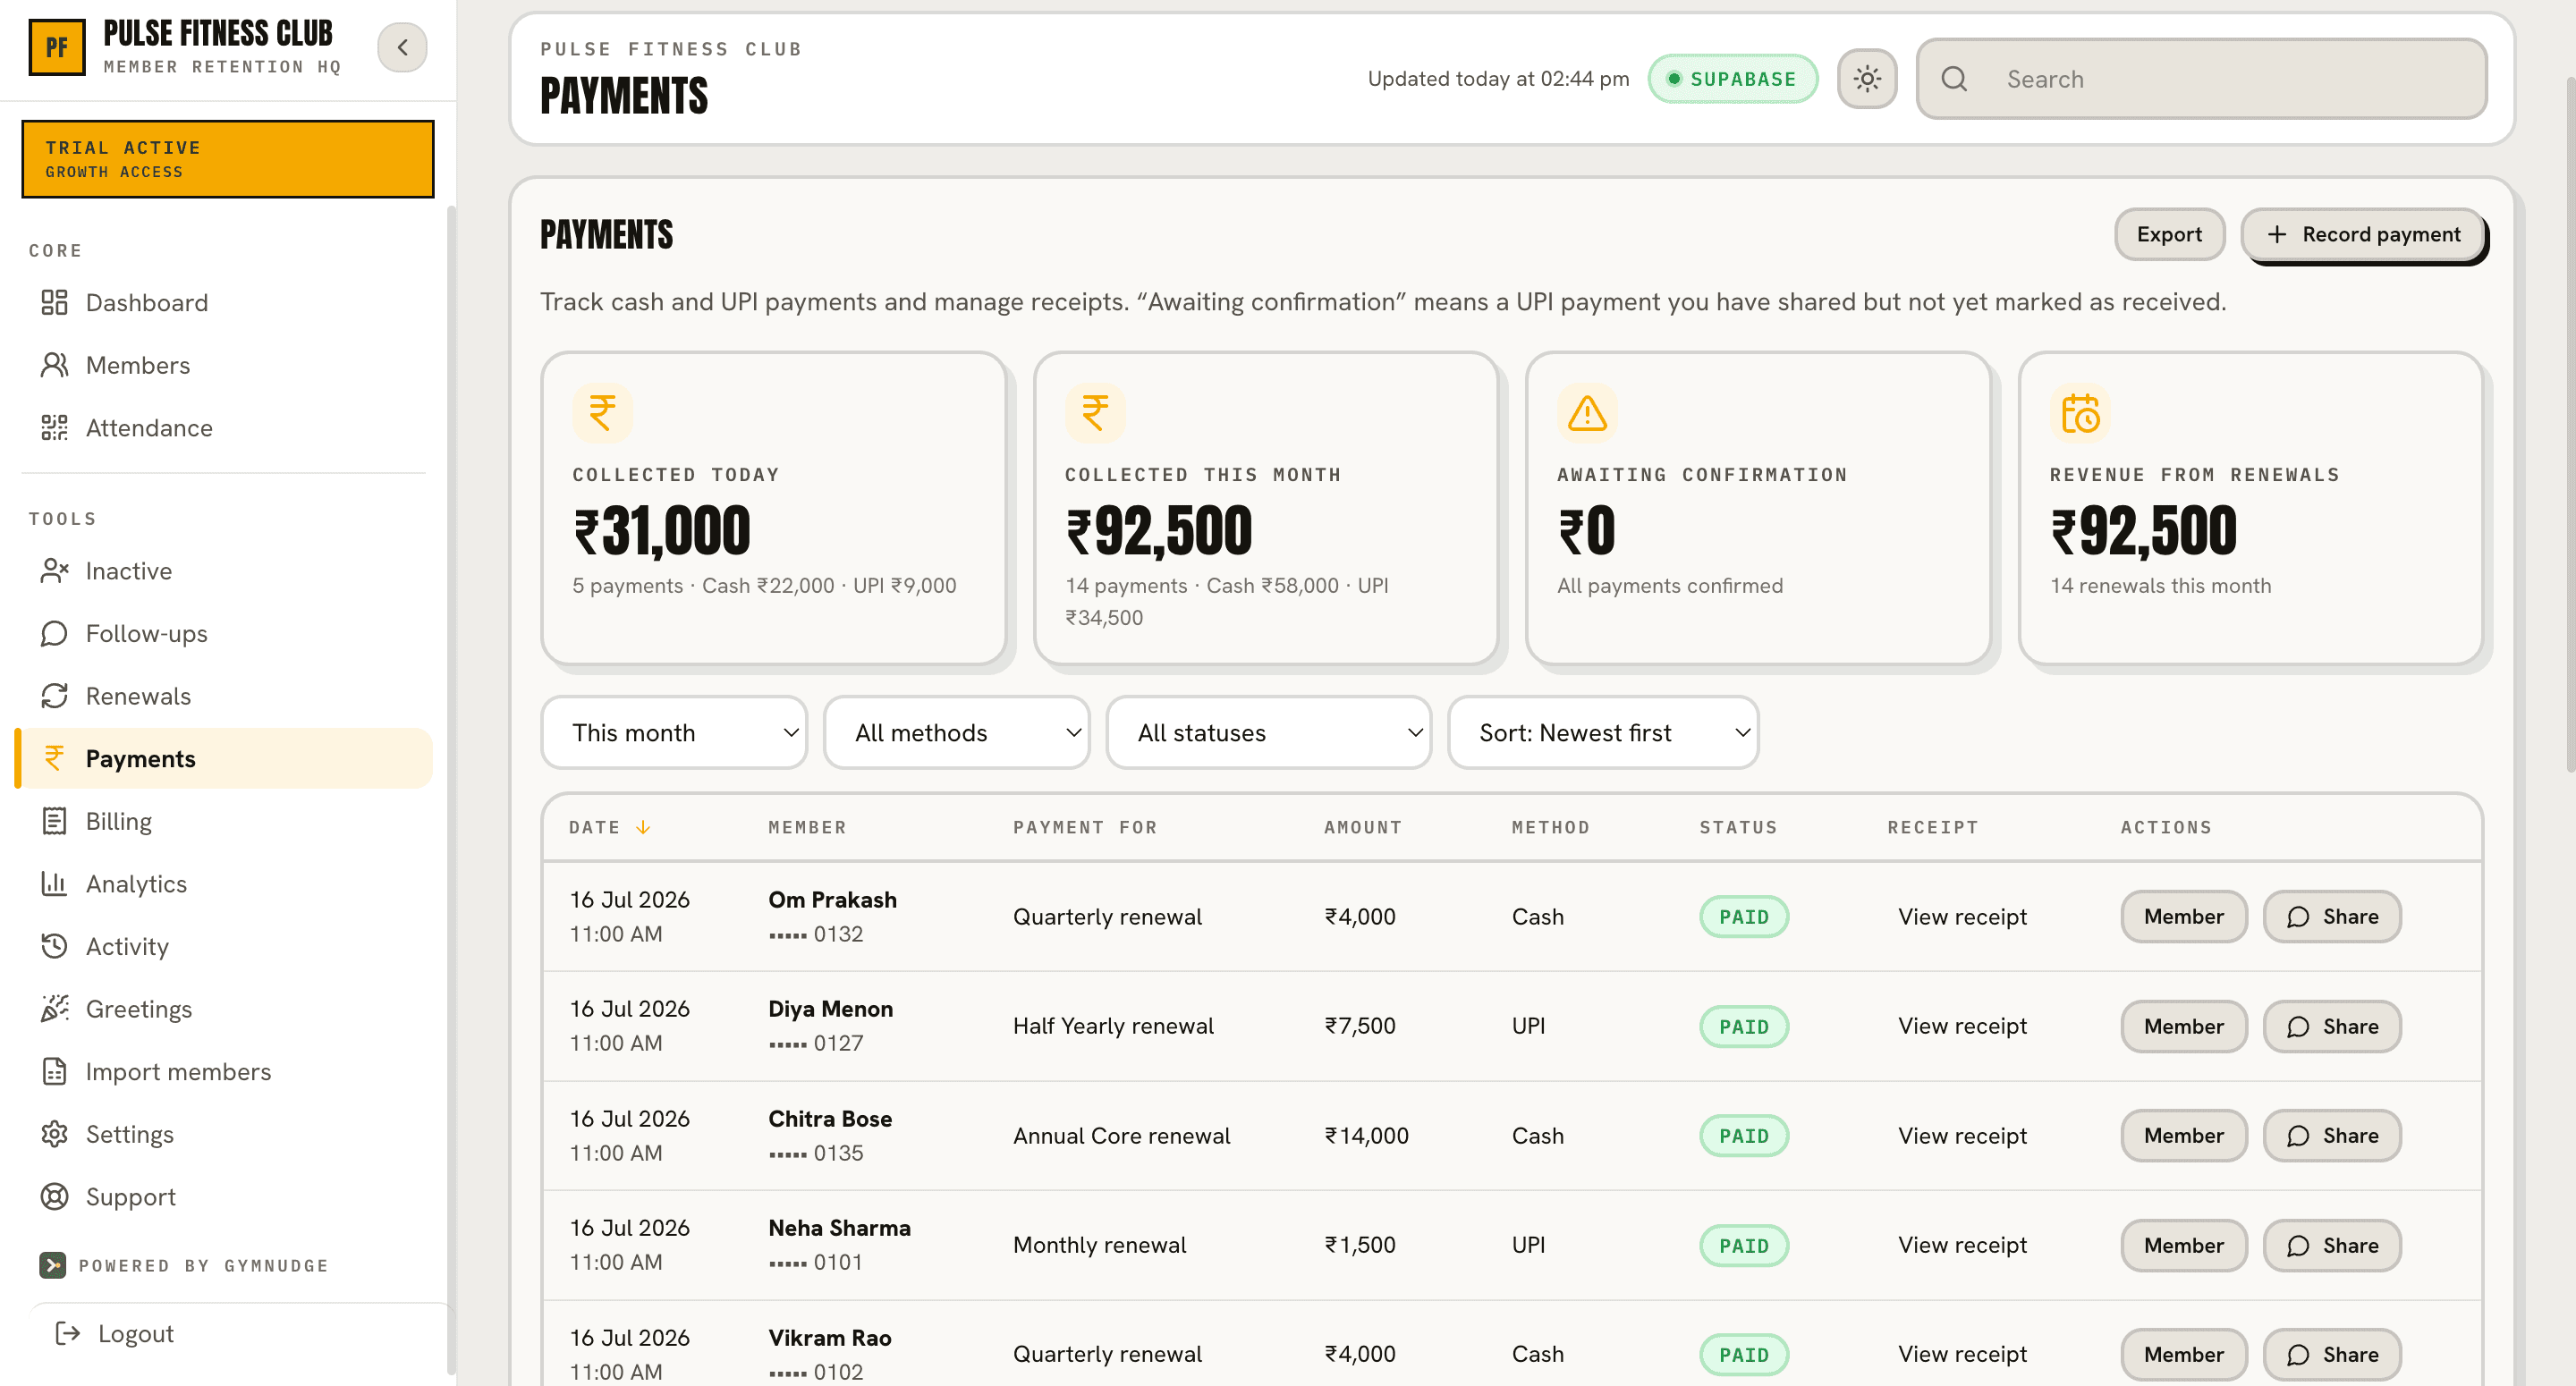Open the Attendance section

(226, 428)
